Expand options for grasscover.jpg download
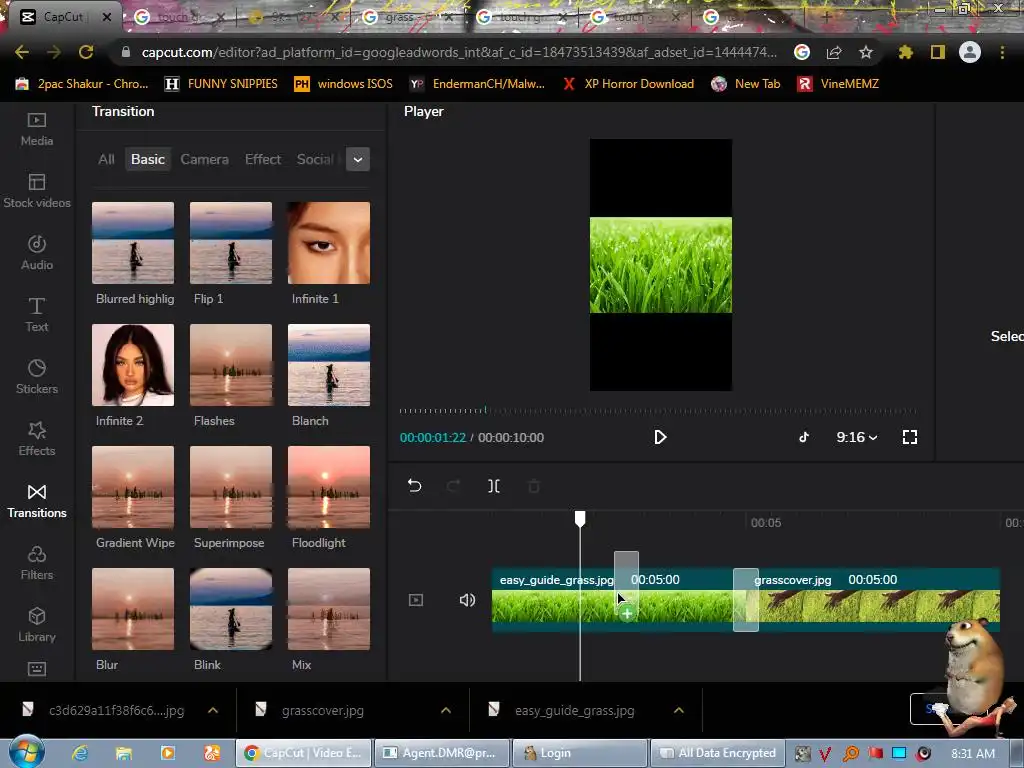This screenshot has width=1024, height=768. (446, 711)
